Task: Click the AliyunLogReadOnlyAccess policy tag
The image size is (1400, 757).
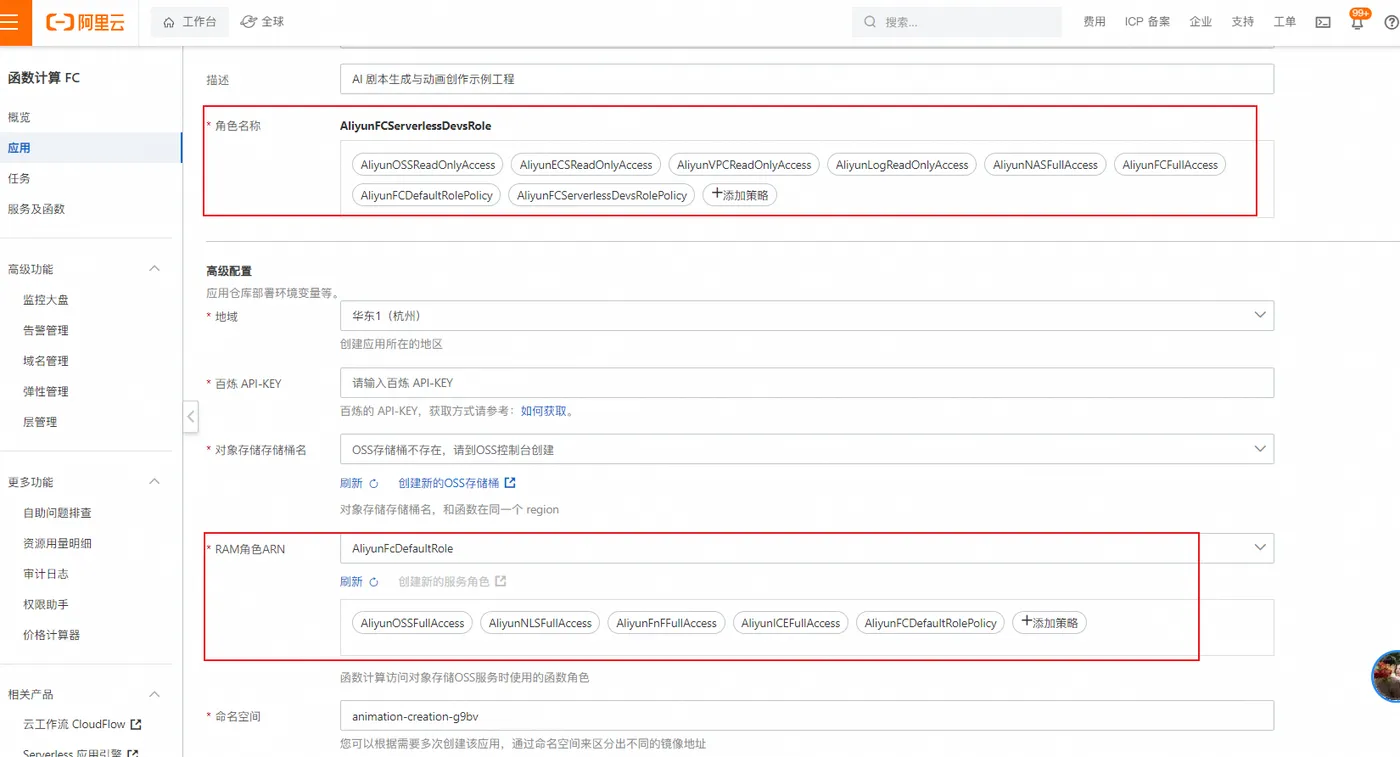Action: (902, 165)
